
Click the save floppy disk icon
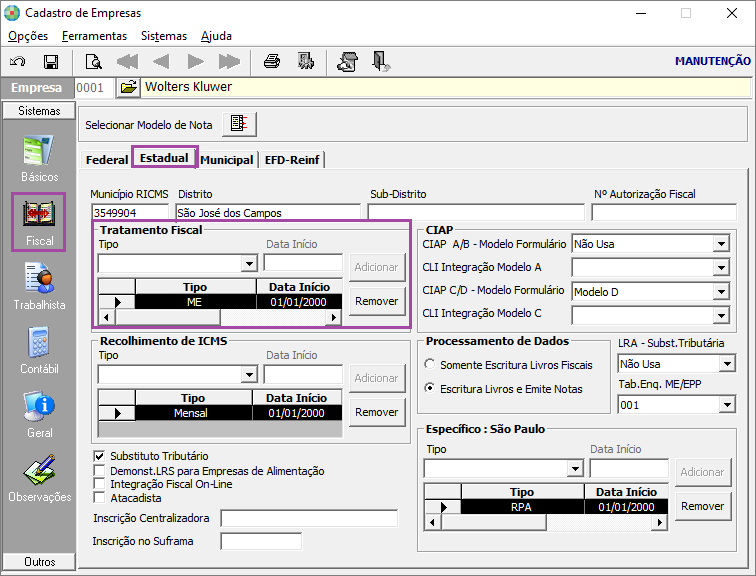click(51, 62)
